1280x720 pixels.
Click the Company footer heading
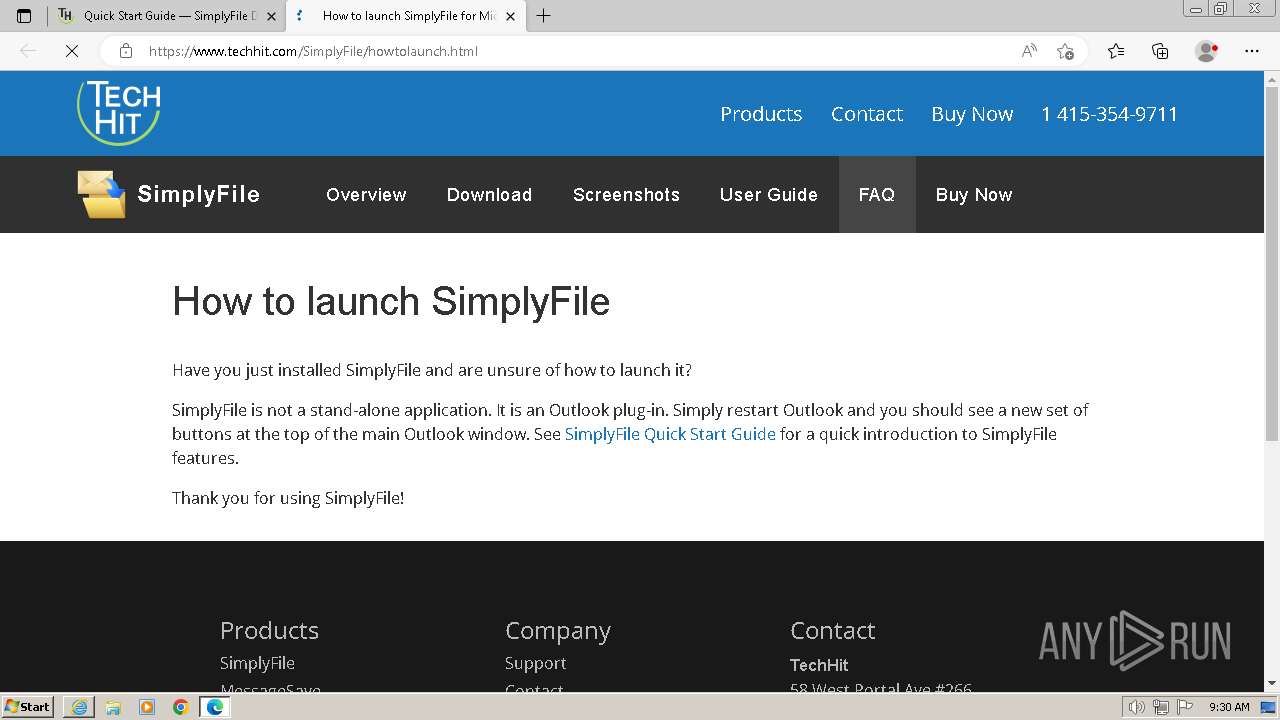(x=558, y=631)
